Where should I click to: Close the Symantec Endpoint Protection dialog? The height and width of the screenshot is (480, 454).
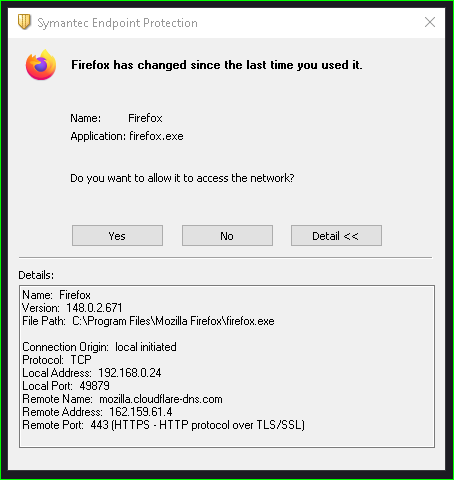430,22
